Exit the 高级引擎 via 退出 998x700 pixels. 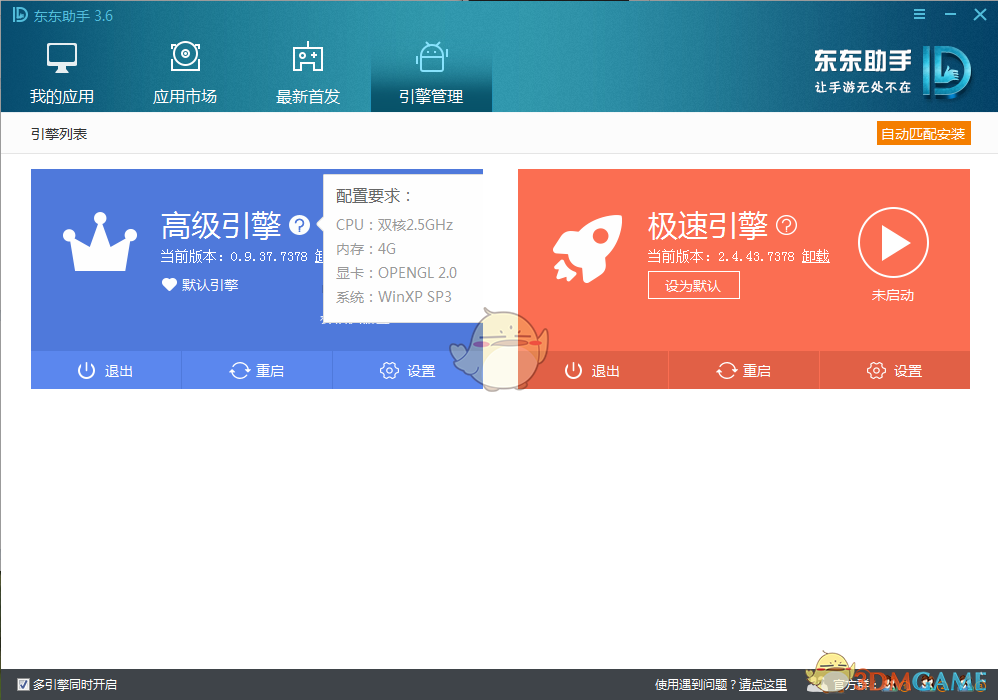(106, 370)
